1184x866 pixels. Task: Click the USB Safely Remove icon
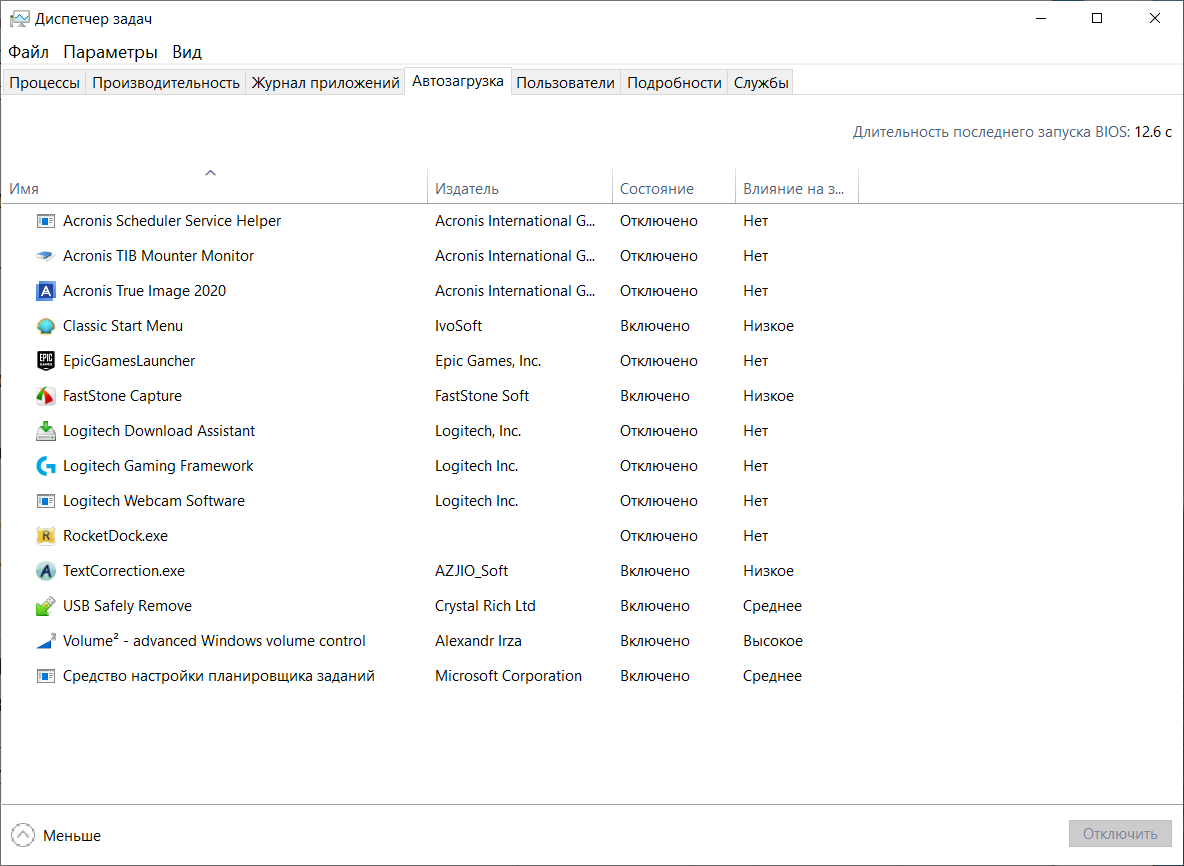click(x=45, y=606)
